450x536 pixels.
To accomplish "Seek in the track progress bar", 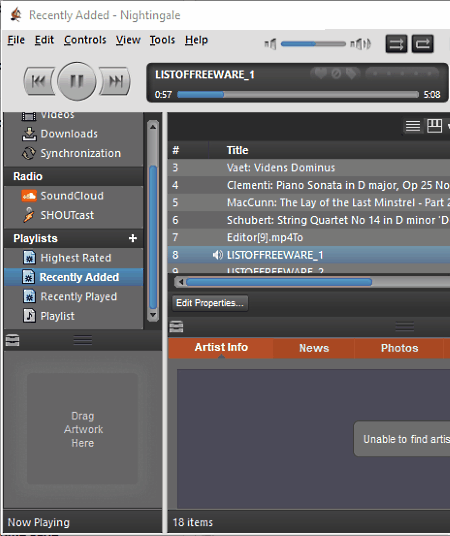I will coord(298,95).
